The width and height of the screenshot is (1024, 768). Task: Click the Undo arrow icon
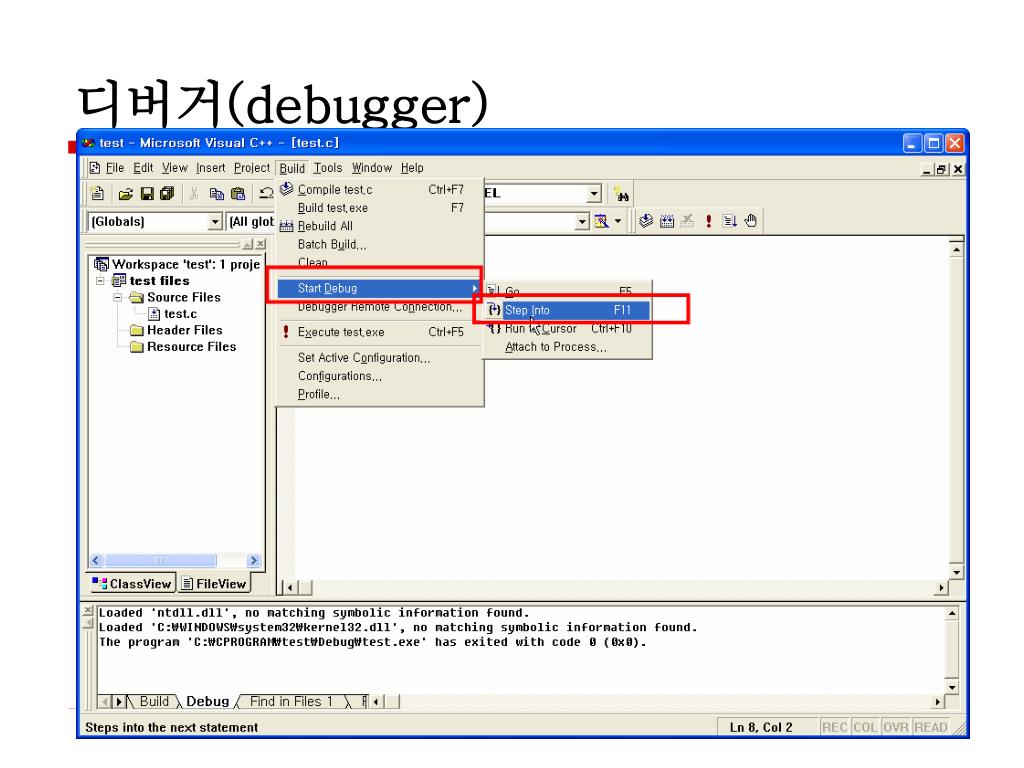point(265,193)
